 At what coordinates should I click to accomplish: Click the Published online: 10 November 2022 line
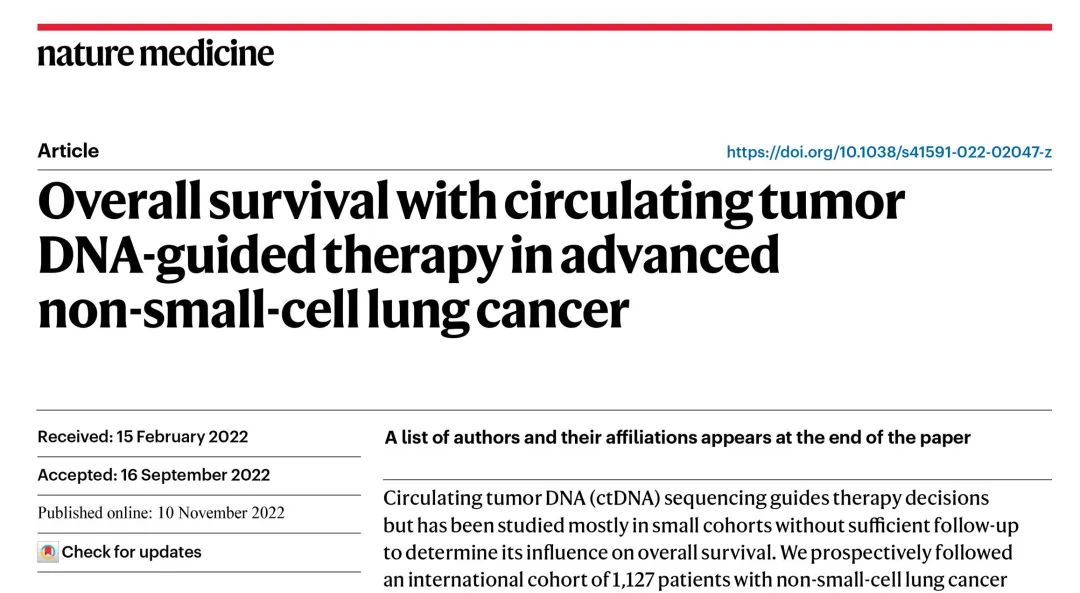[161, 513]
